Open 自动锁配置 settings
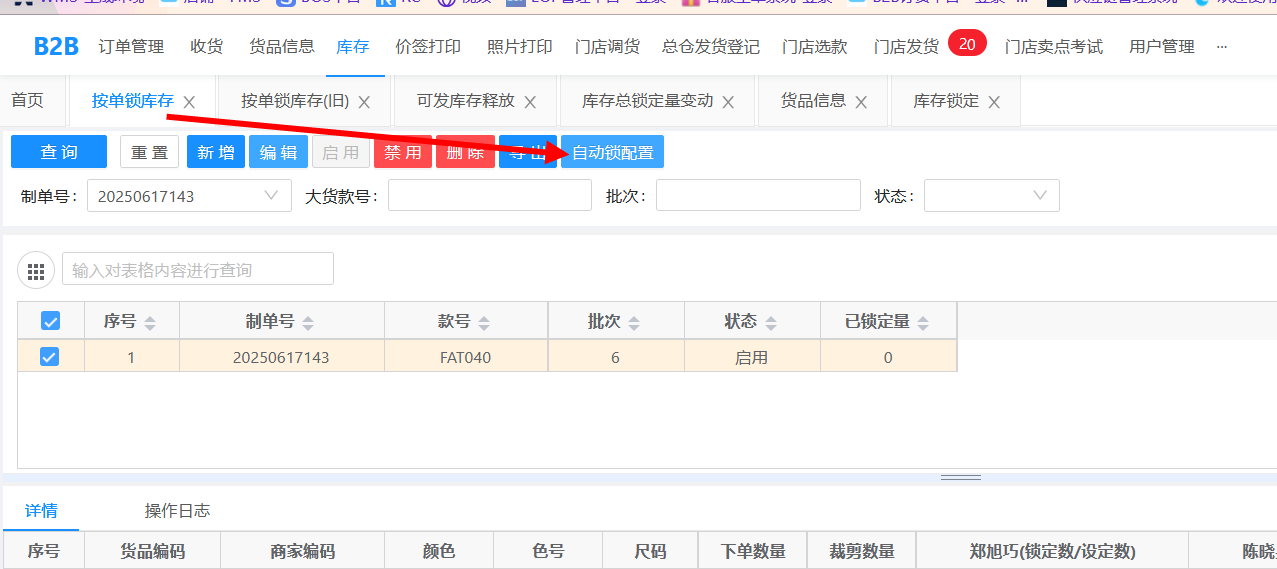Image resolution: width=1277 pixels, height=569 pixels. pos(612,152)
